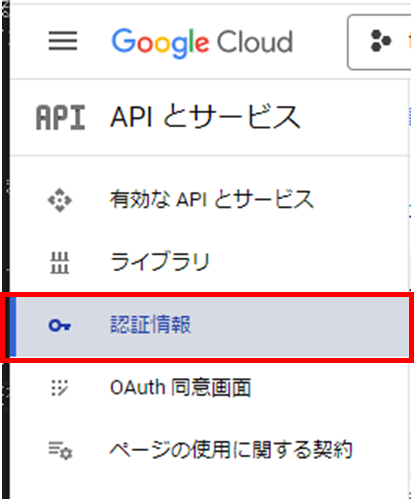The height and width of the screenshot is (499, 414).
Task: Open the hamburger navigation menu
Action: 63,41
